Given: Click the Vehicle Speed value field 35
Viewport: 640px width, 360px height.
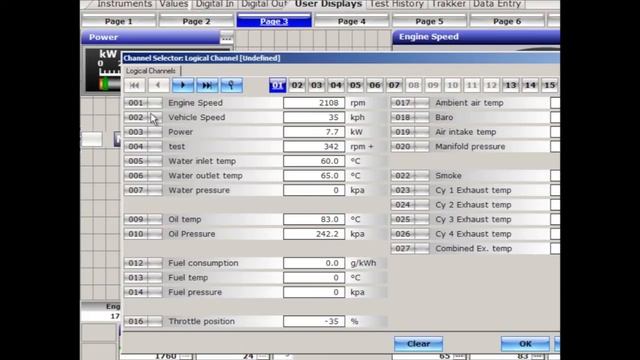Looking at the screenshot, I should [314, 118].
